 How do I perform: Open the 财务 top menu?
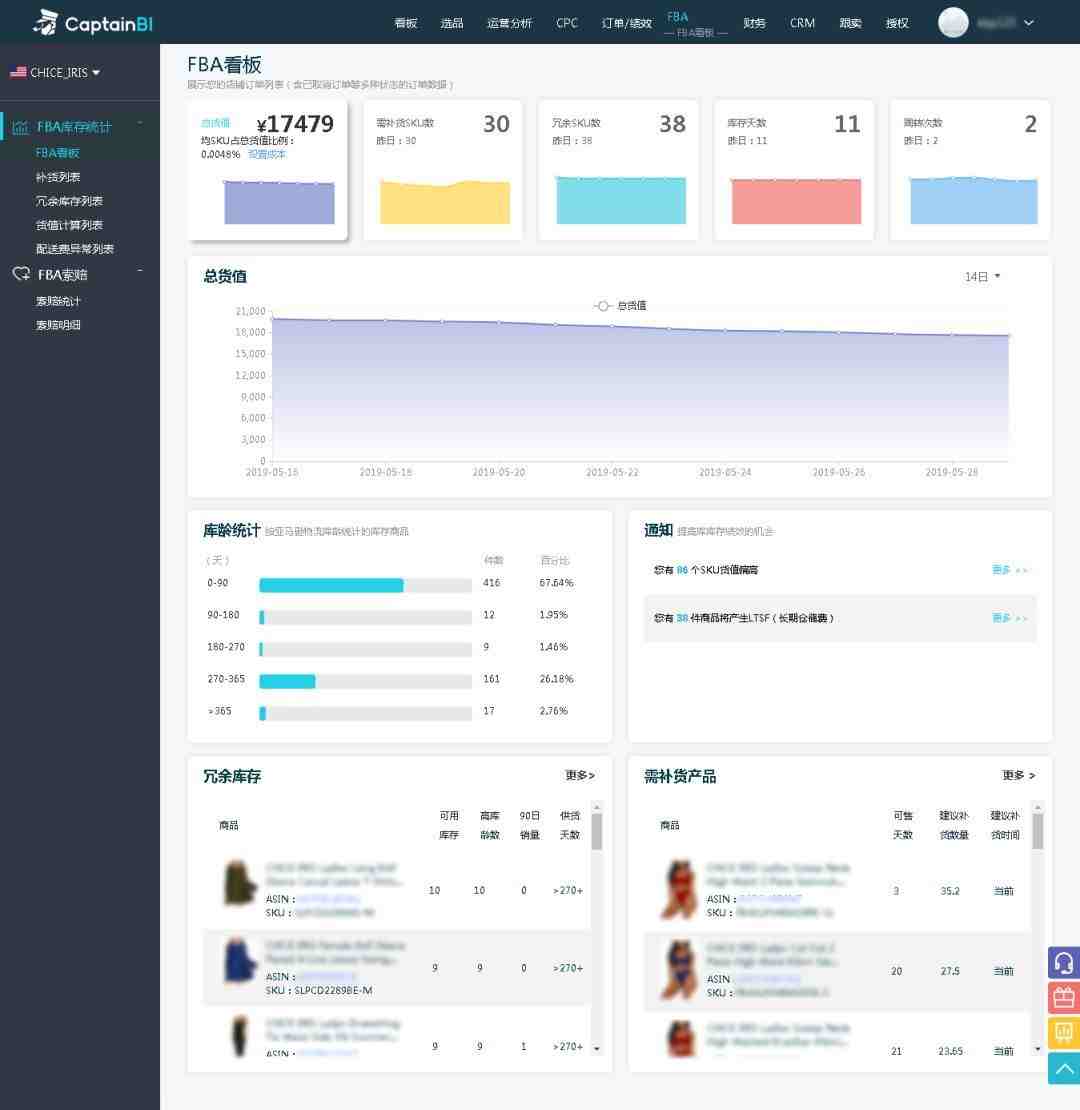[754, 23]
